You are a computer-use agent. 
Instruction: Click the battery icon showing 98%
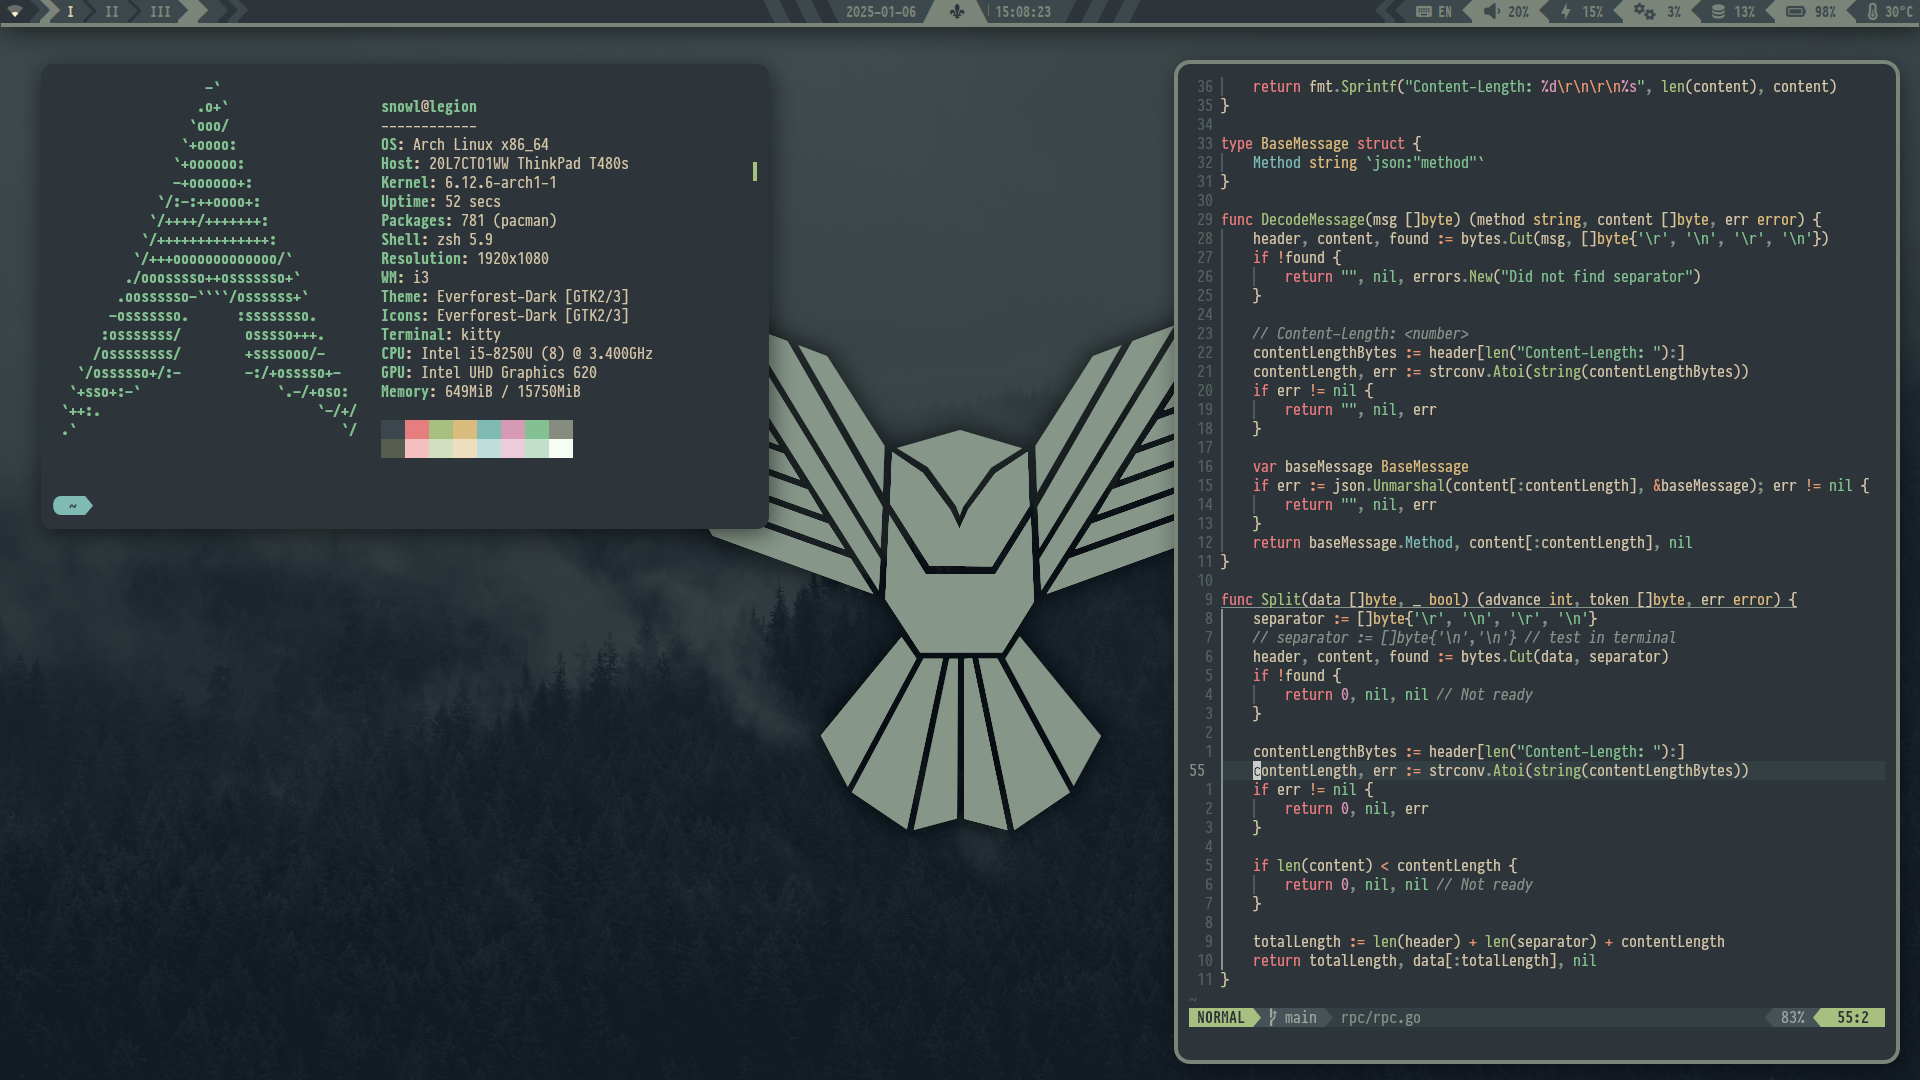coord(1796,12)
